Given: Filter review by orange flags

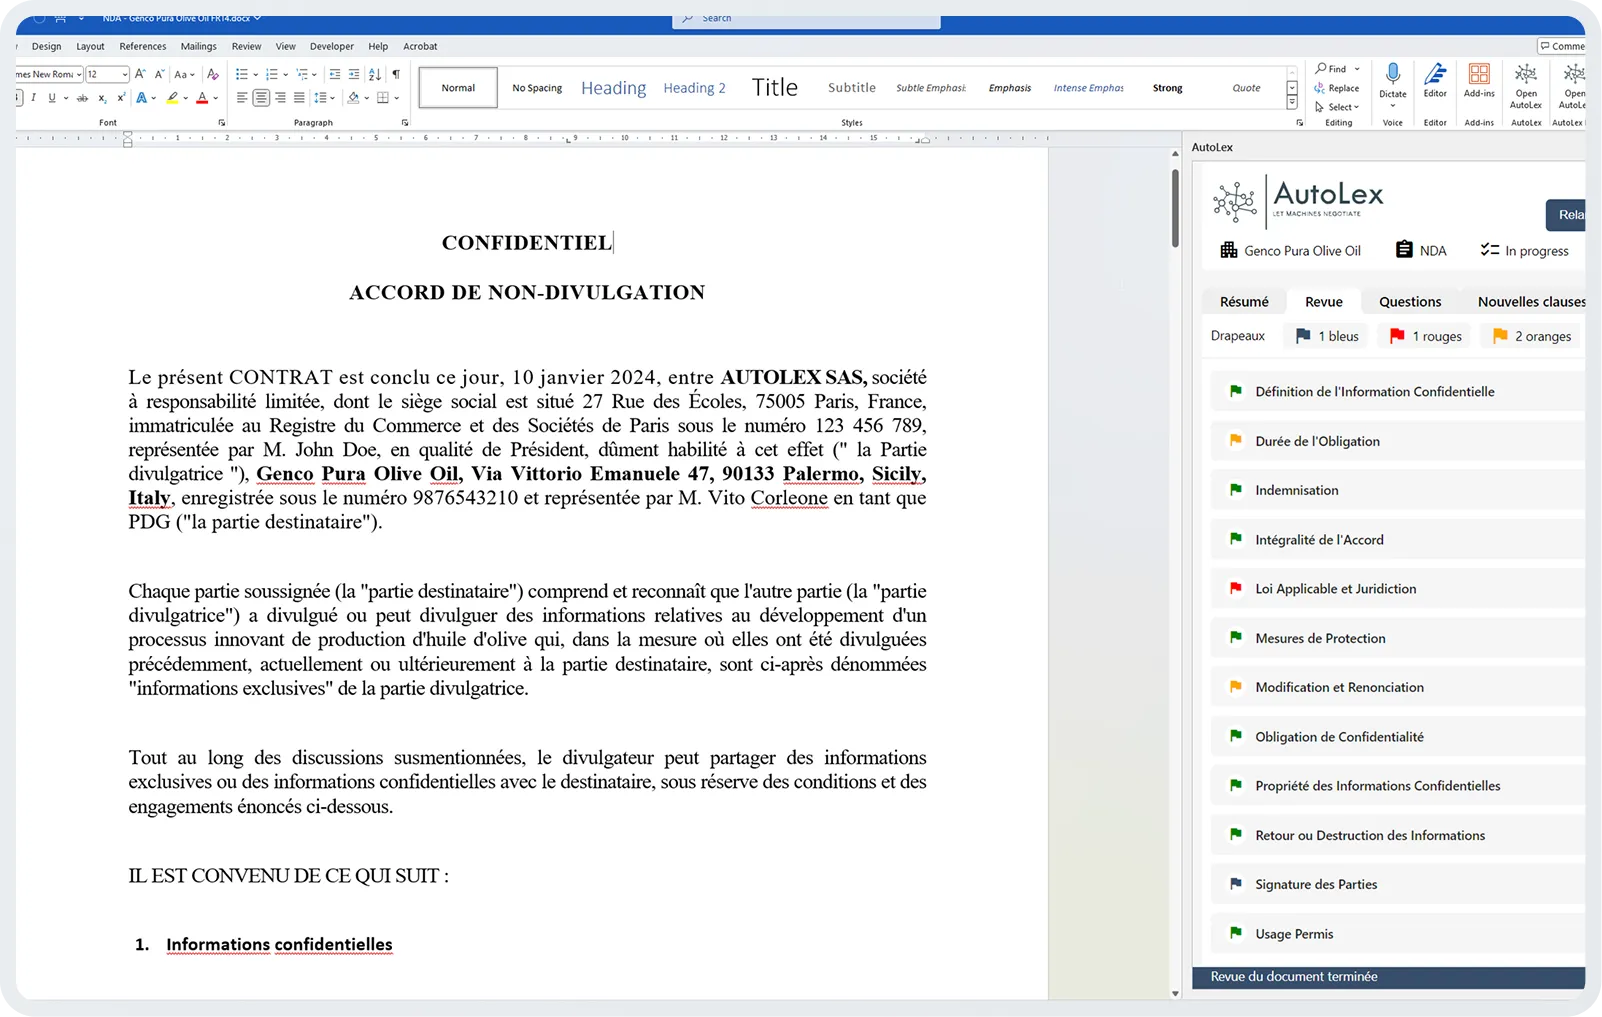Looking at the screenshot, I should tap(1532, 336).
